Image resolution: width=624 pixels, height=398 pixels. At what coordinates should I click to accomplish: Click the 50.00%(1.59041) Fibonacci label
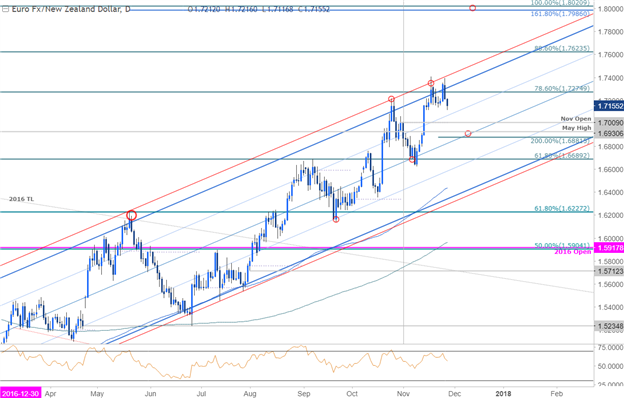click(562, 245)
